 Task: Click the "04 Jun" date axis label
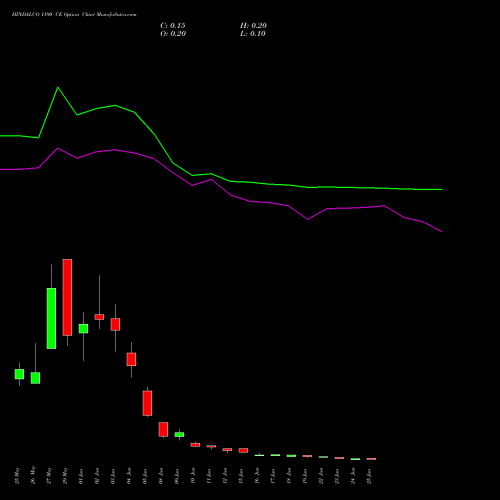(x=129, y=476)
